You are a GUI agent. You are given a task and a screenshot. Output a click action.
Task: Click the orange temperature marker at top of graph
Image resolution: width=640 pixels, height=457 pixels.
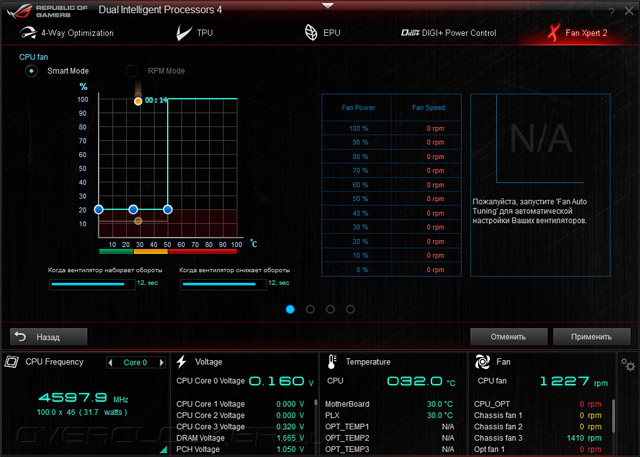(x=138, y=101)
